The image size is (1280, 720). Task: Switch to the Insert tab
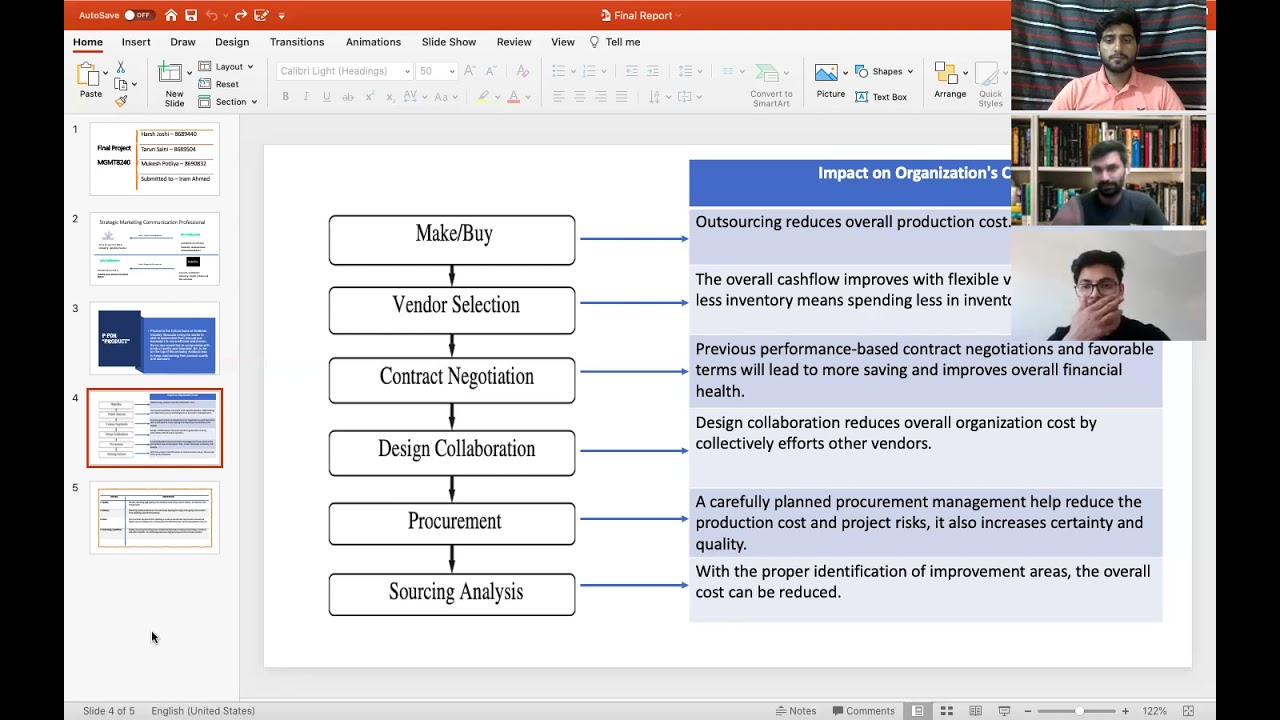[136, 42]
